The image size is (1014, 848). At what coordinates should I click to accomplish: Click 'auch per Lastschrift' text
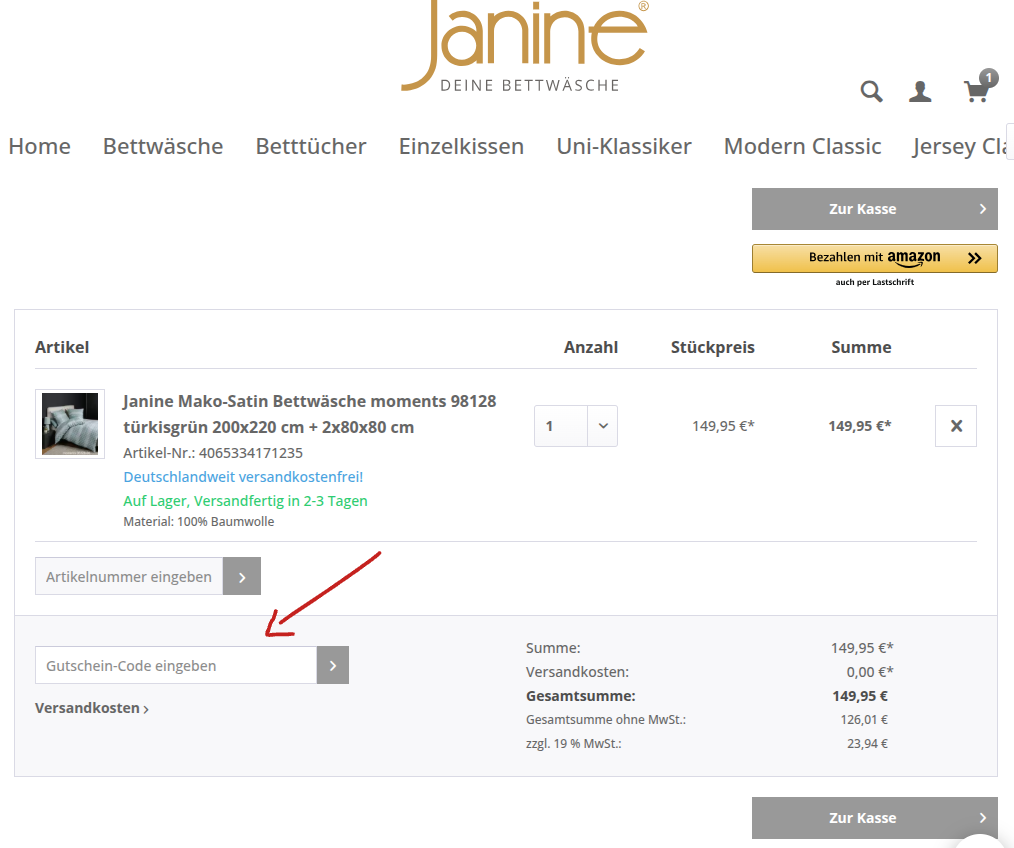point(874,282)
